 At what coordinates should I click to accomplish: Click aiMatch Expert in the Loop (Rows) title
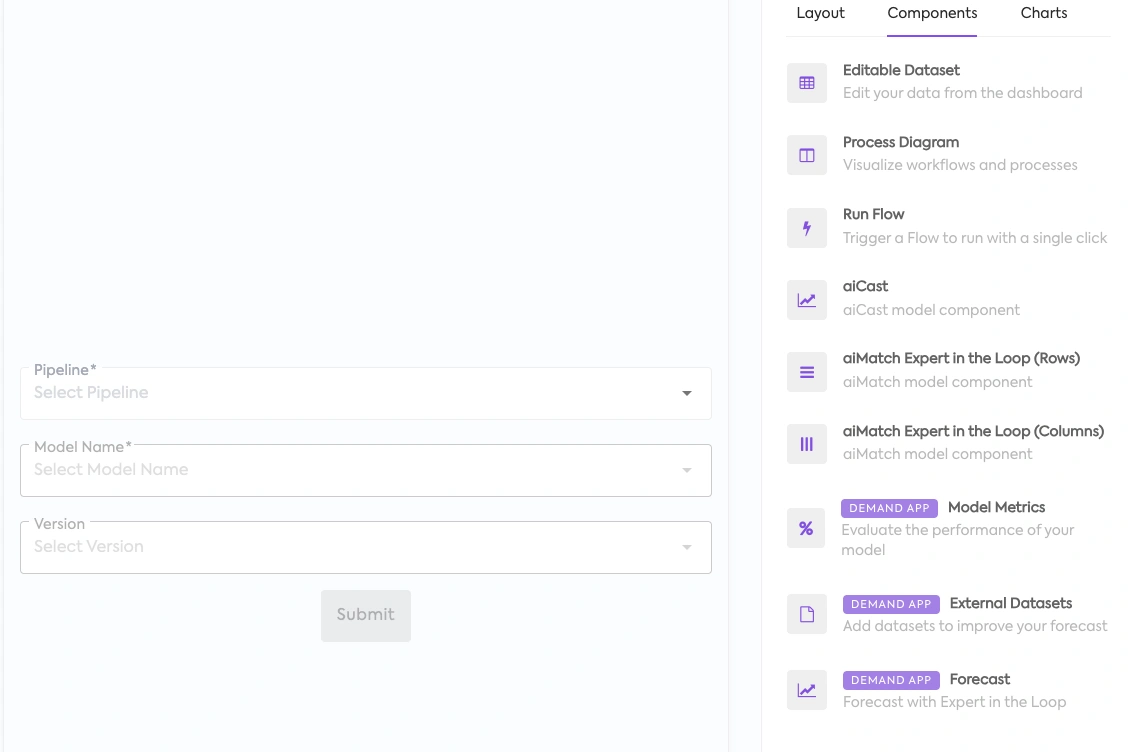(961, 359)
